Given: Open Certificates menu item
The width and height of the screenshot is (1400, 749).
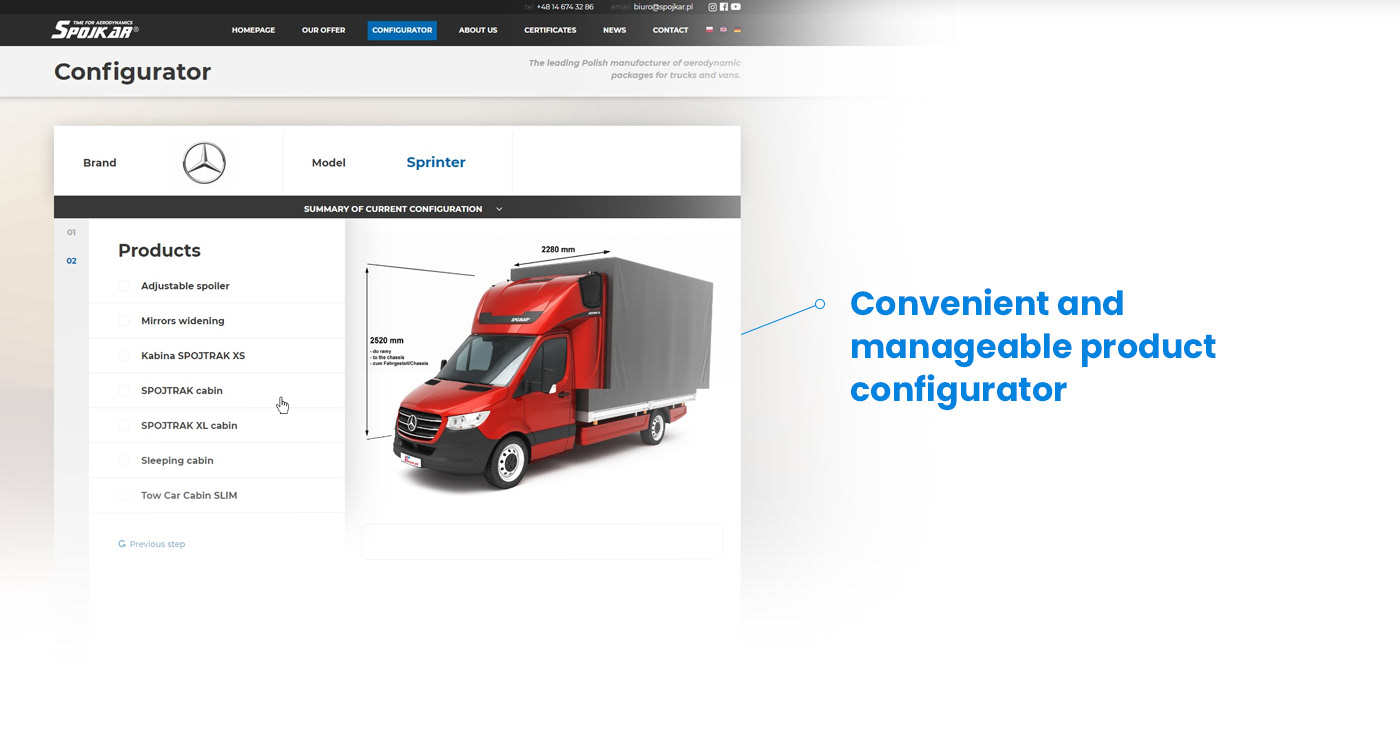Looking at the screenshot, I should point(550,30).
